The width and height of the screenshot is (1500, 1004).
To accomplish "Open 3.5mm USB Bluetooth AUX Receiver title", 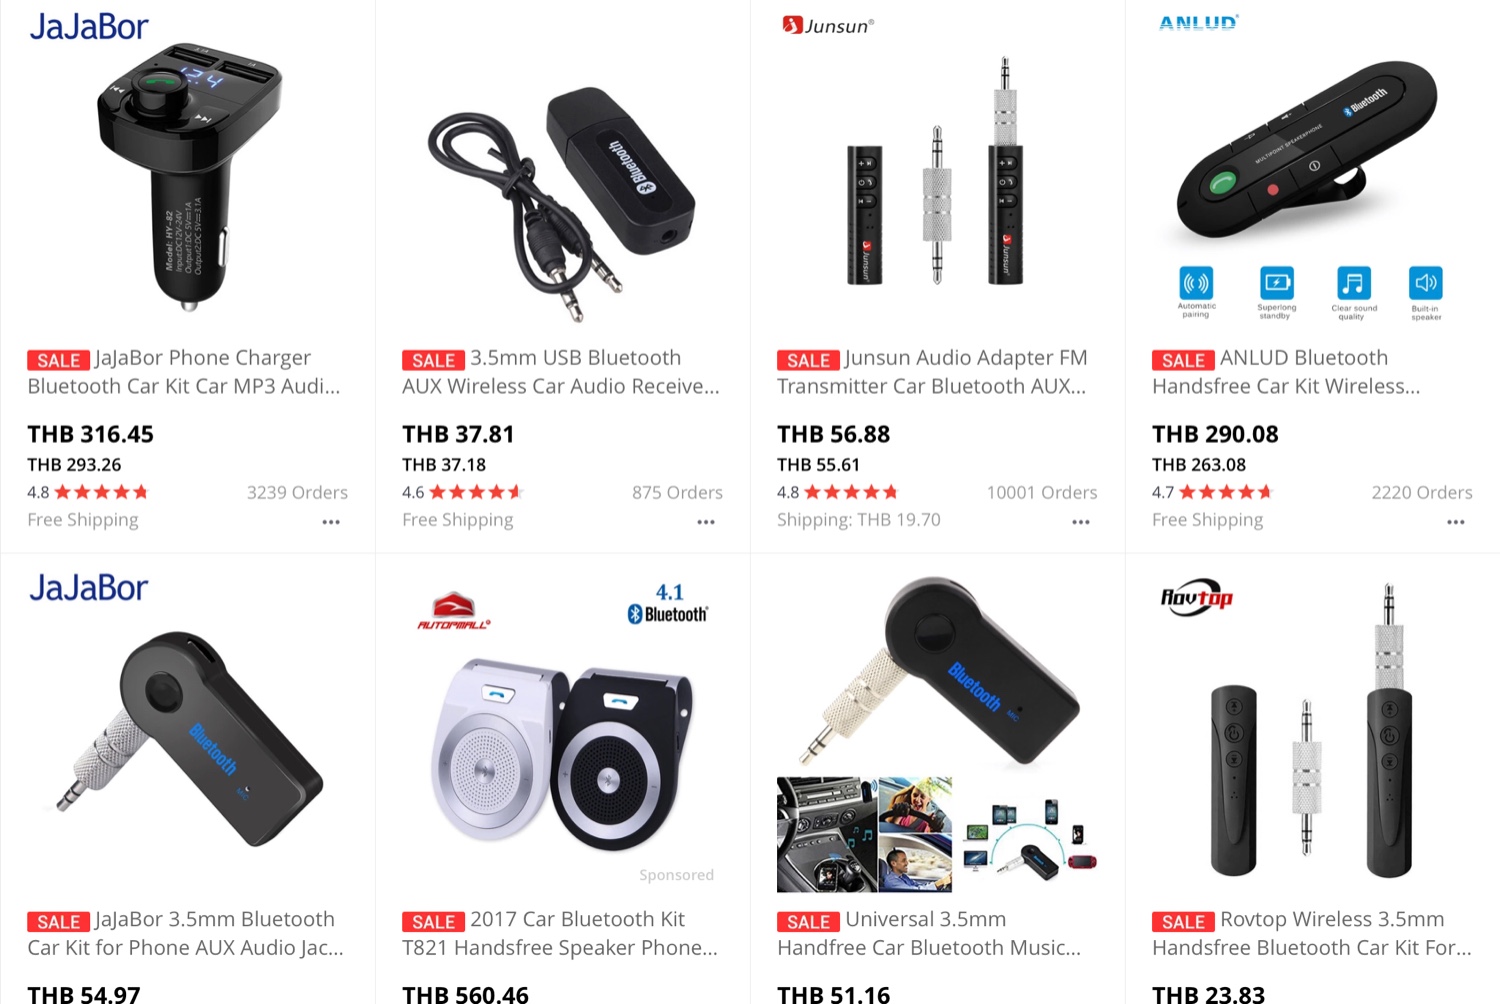I will 561,372.
